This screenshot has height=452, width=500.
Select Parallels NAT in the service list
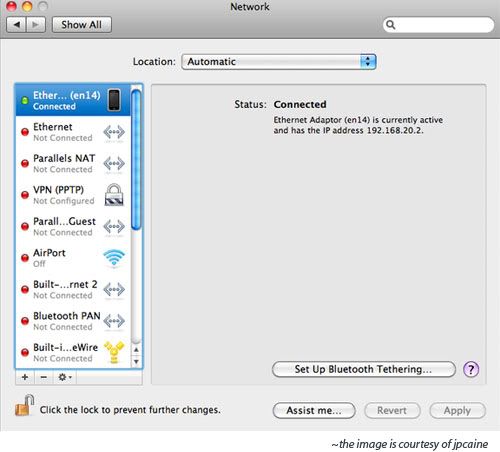(x=73, y=163)
